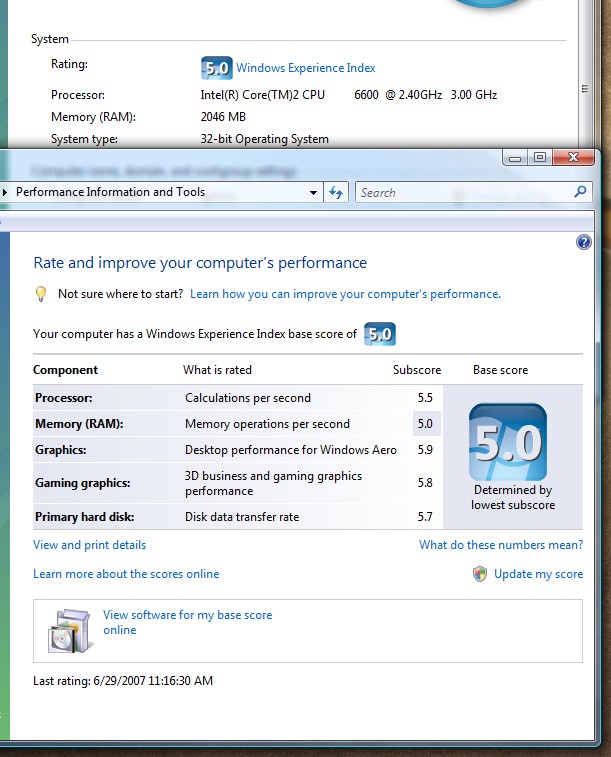This screenshot has height=757, width=611.
Task: Open Learn more about the scores online
Action: point(126,574)
